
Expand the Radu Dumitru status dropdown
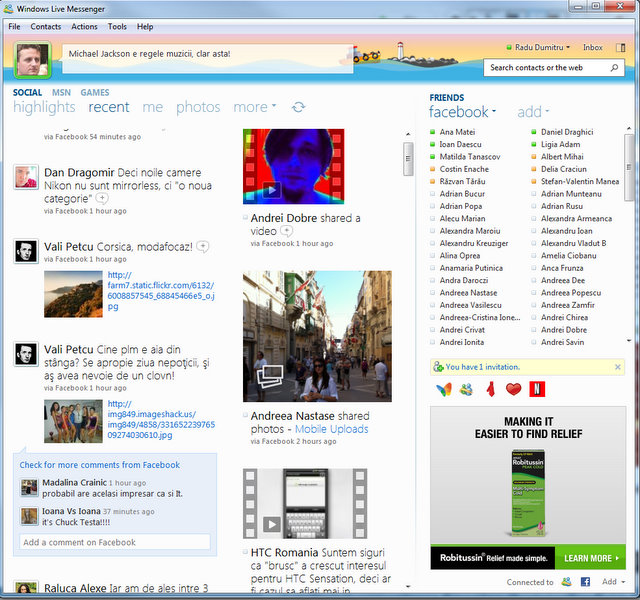[568, 47]
